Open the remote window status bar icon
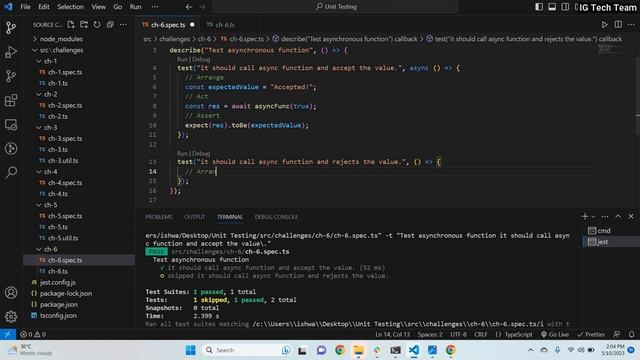This screenshot has width=640, height=360. (8, 334)
